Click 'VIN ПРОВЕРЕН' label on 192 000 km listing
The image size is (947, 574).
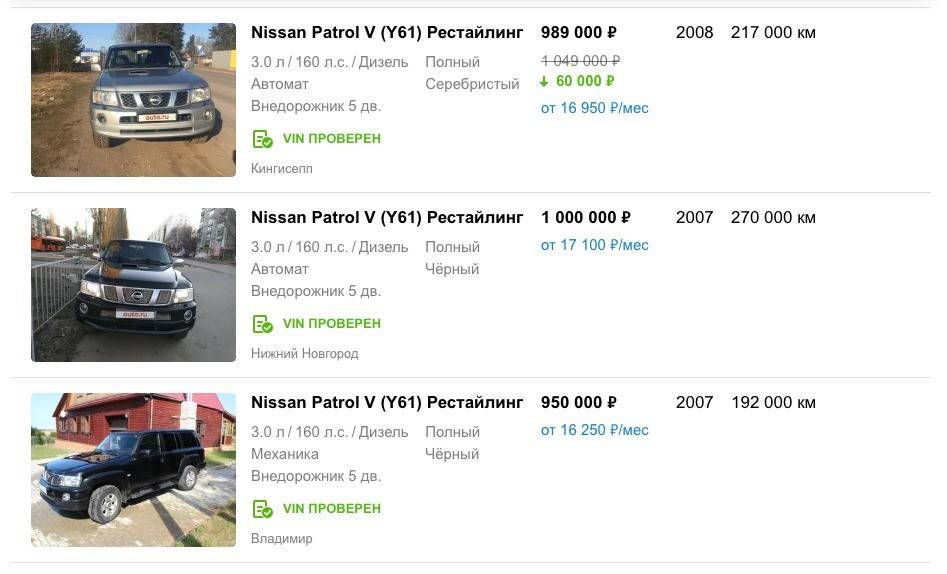[331, 509]
